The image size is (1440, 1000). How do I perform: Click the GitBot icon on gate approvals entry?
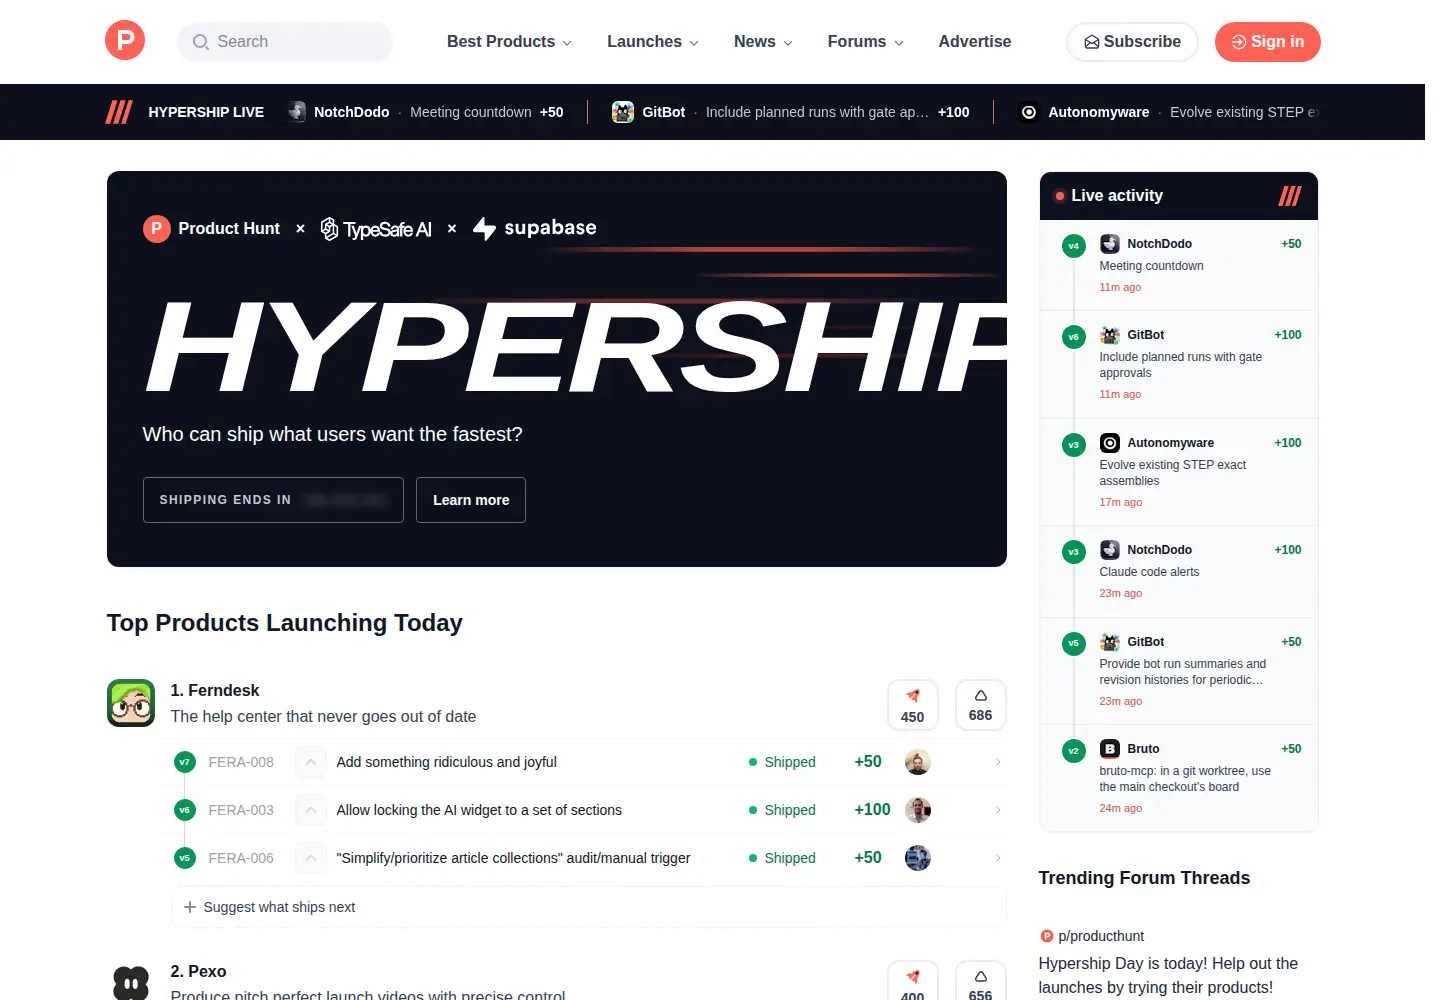tap(1110, 335)
